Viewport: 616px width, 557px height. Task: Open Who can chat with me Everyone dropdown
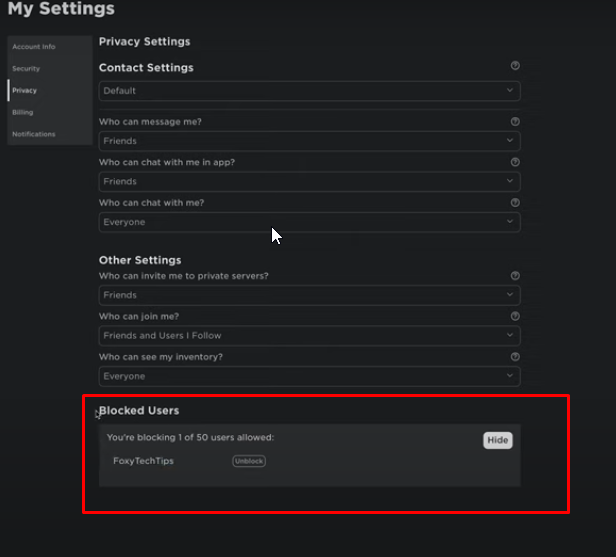tap(310, 222)
